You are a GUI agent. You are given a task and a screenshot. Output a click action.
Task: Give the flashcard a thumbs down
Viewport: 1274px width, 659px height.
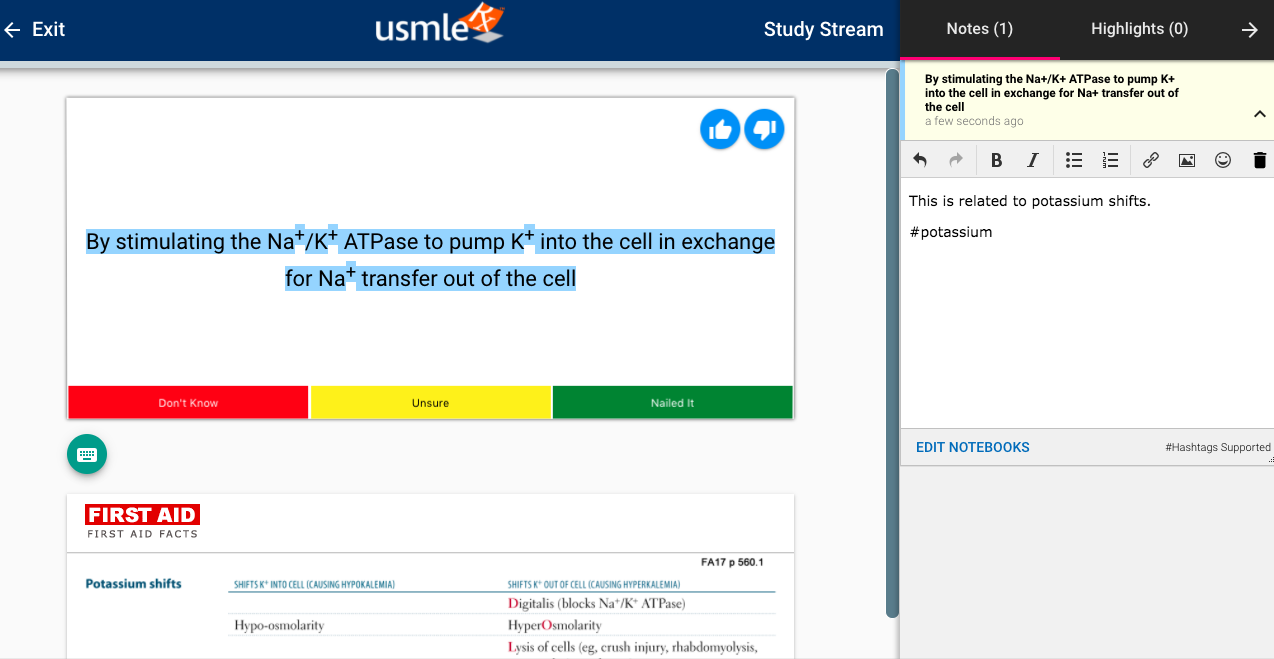(x=764, y=129)
